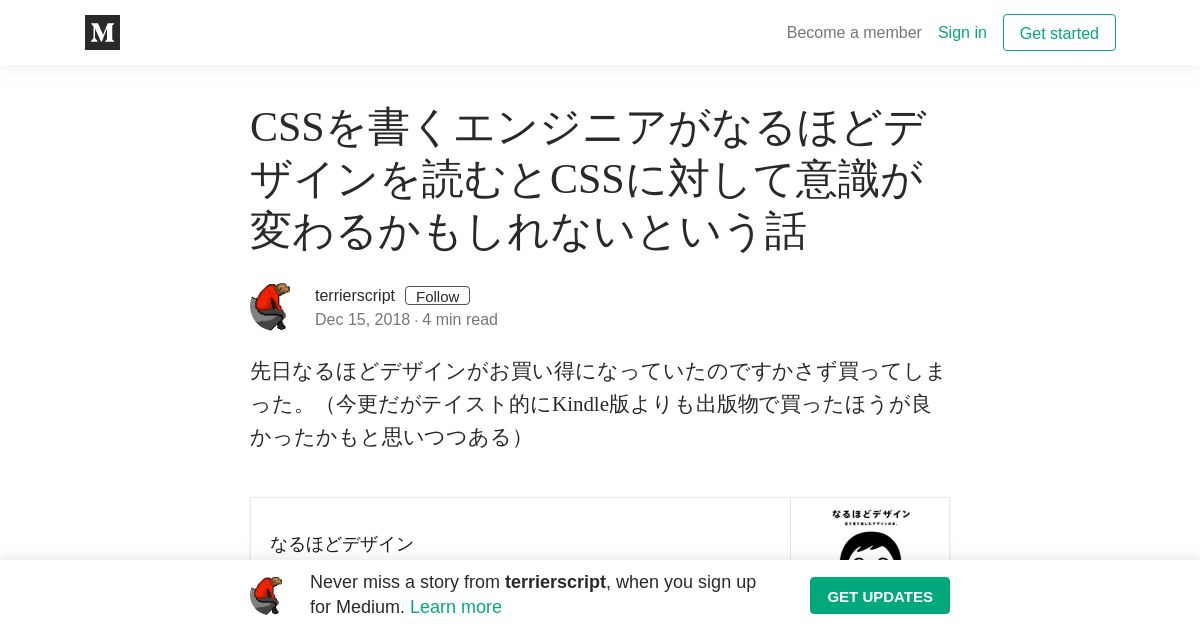
Task: Follow the author terrierscript
Action: tap(437, 296)
